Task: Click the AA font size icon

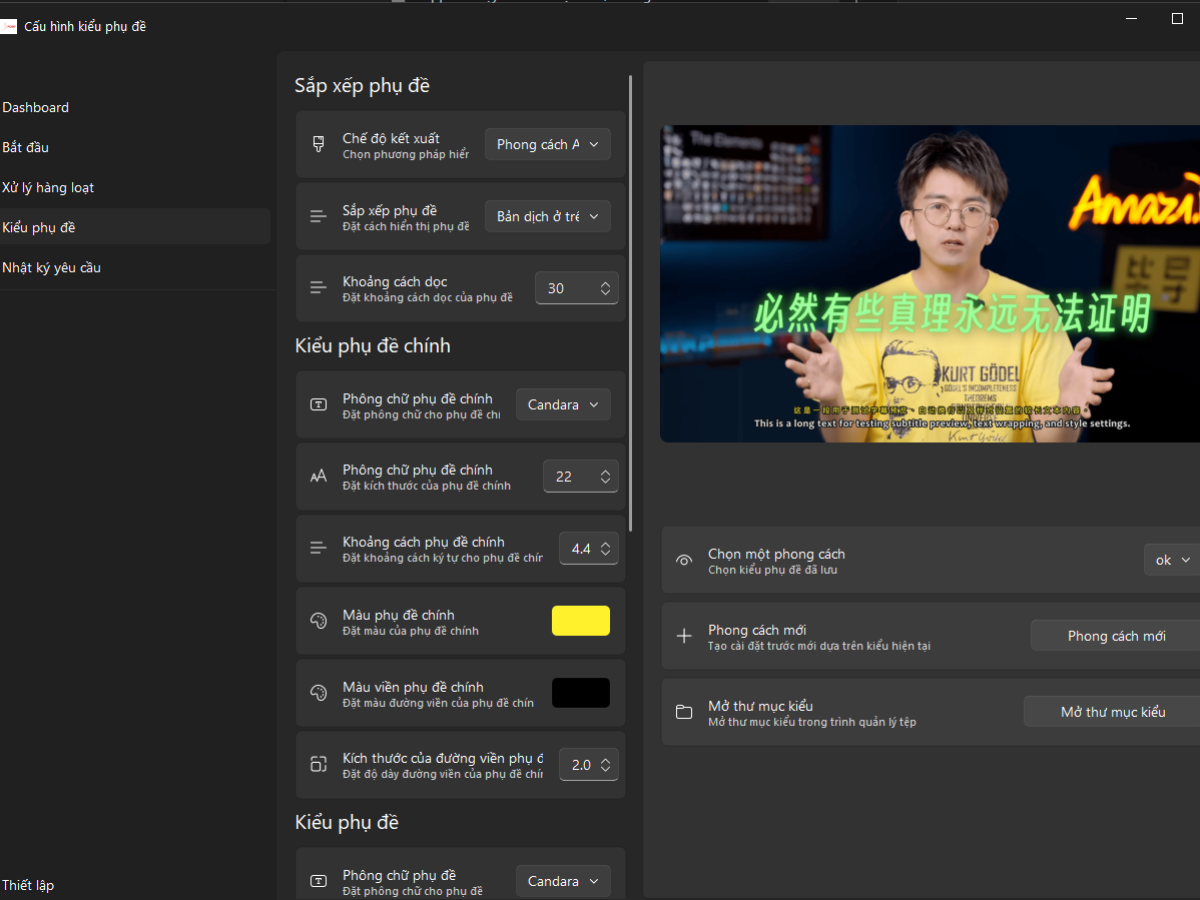Action: 318,476
